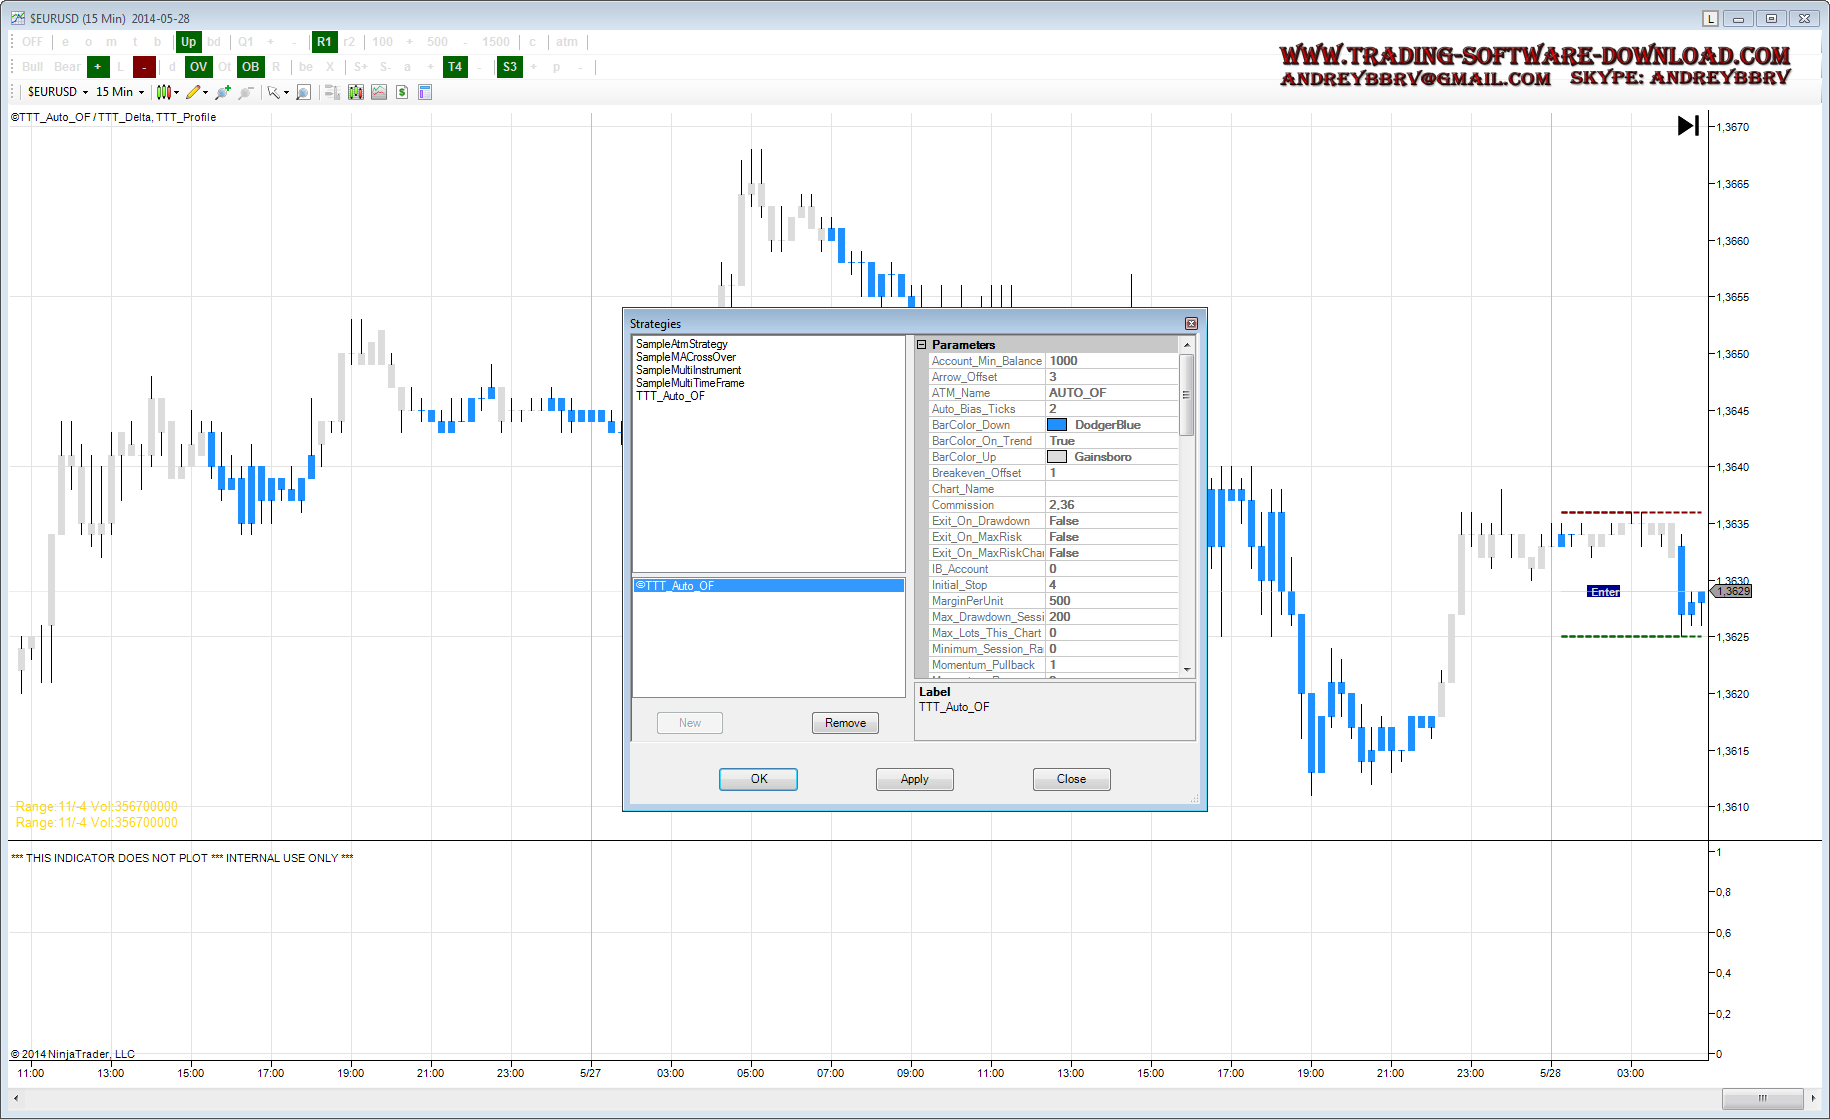This screenshot has height=1119, width=1830.
Task: Select the pencil drawing tools icon
Action: 194,92
